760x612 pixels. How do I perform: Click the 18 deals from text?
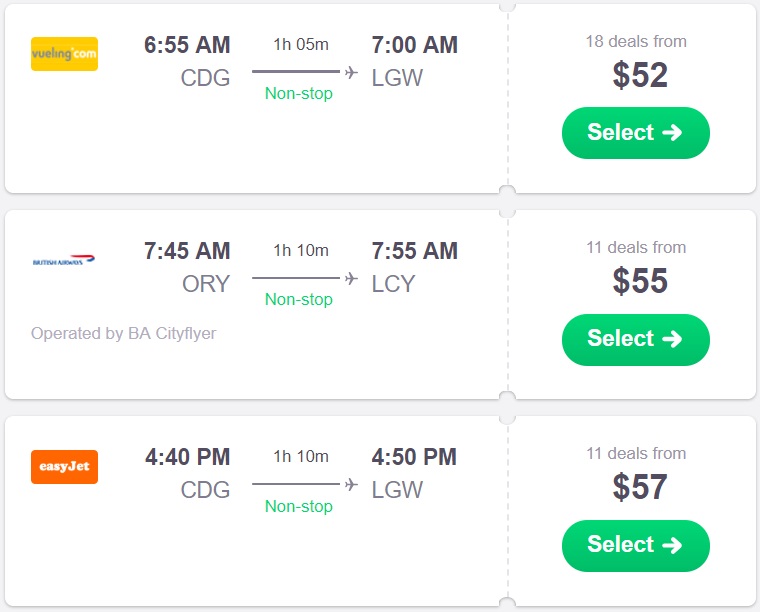(636, 42)
